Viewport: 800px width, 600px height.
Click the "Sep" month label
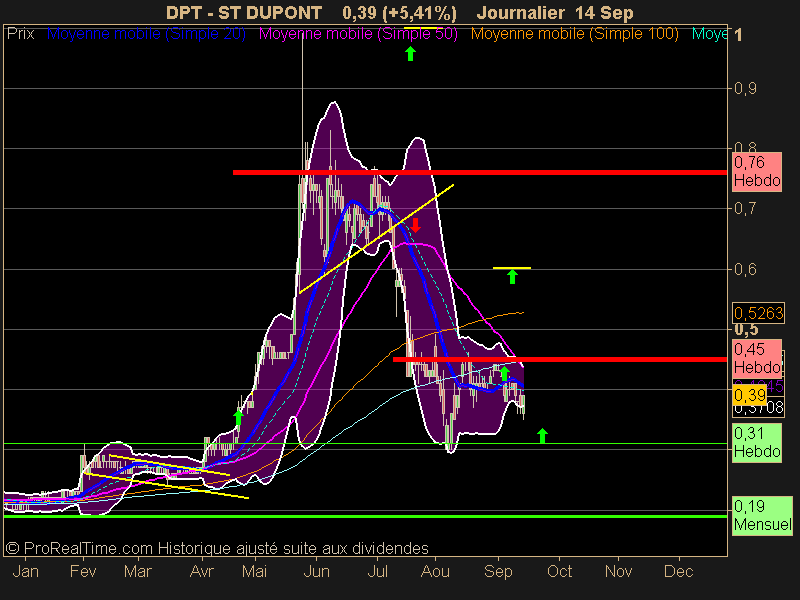(x=498, y=571)
